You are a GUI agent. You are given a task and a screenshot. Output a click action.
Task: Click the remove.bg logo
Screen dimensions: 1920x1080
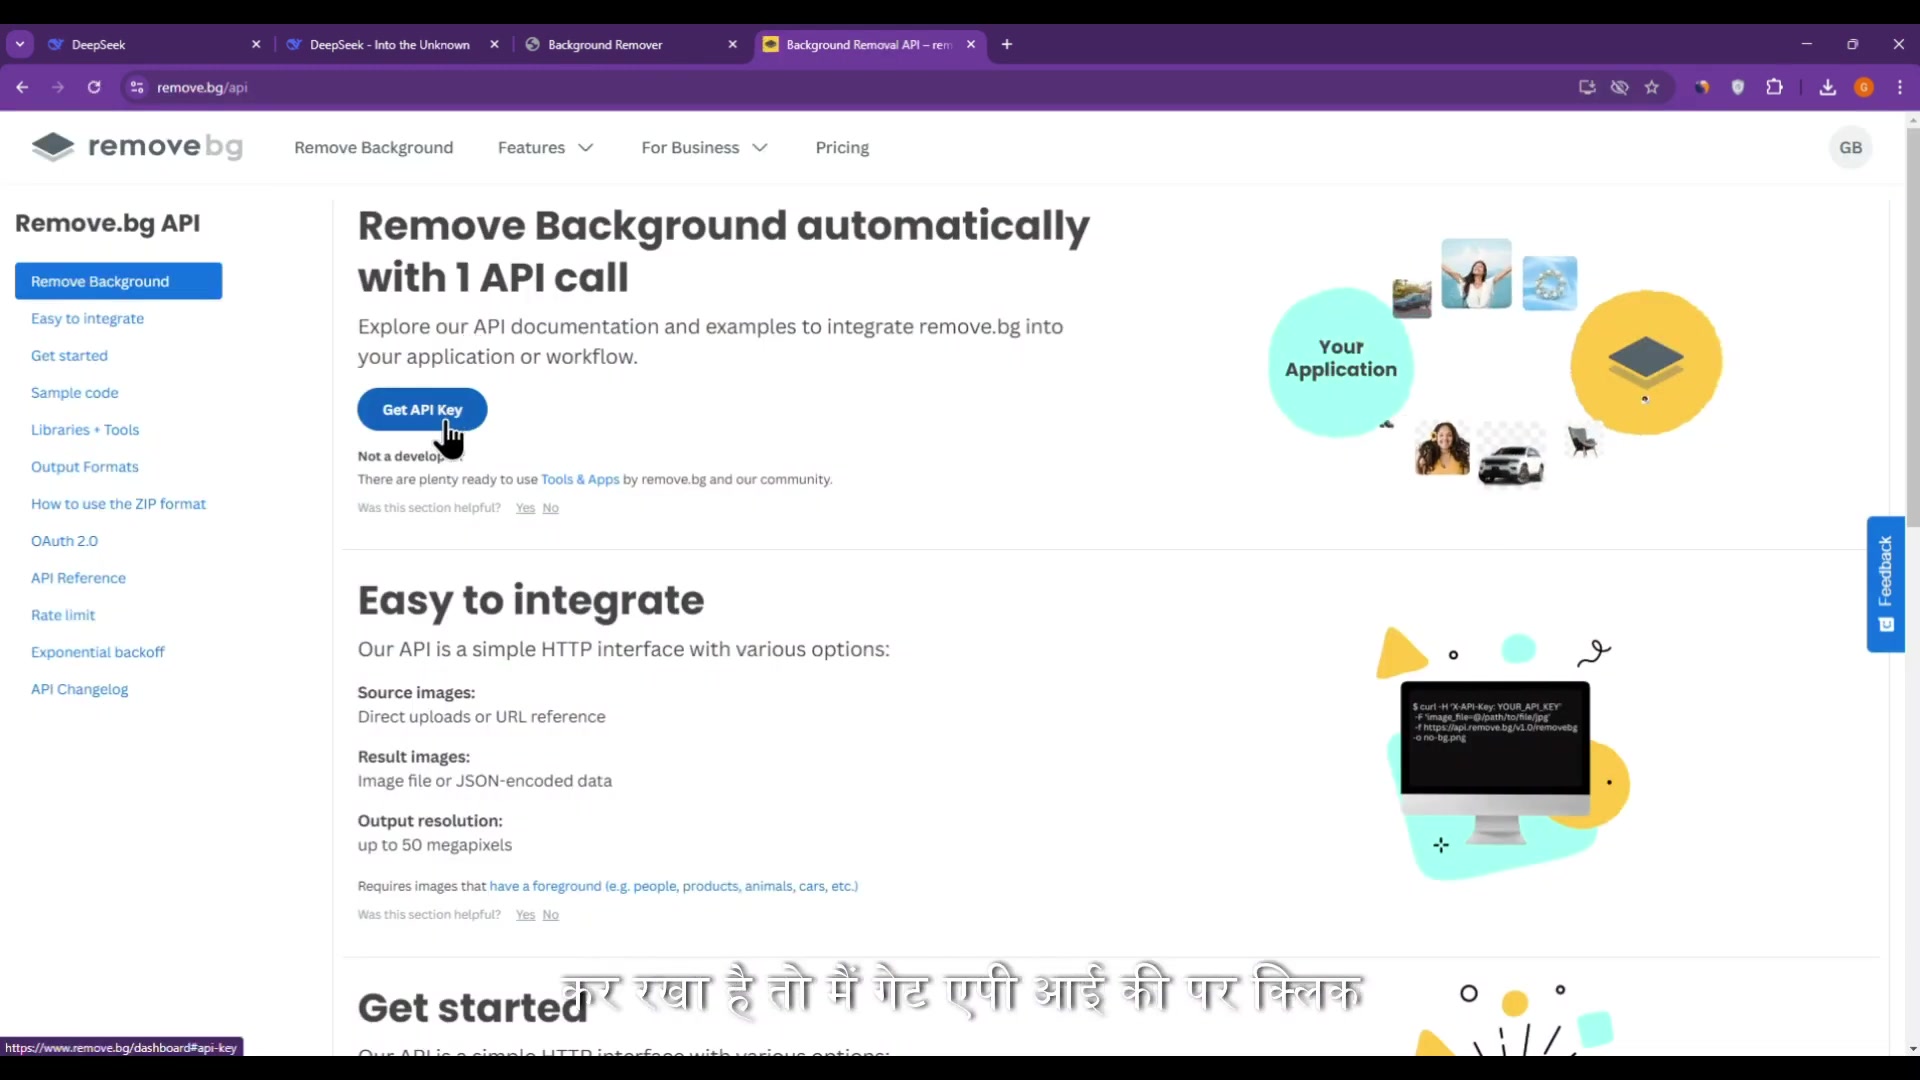137,147
